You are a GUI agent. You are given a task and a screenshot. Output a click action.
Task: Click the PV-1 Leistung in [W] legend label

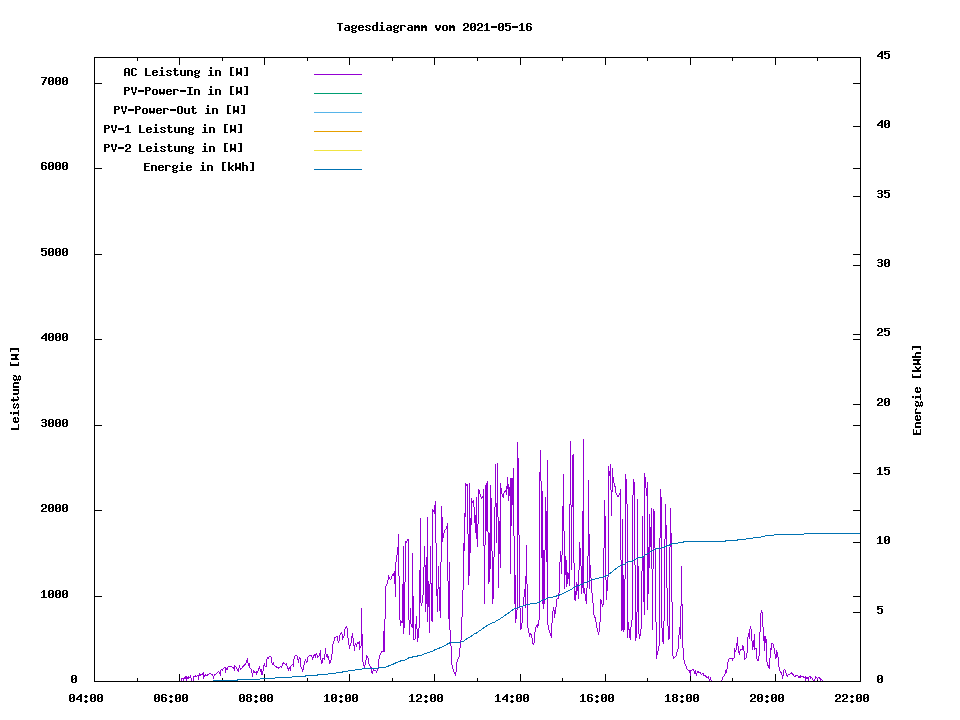tap(173, 129)
